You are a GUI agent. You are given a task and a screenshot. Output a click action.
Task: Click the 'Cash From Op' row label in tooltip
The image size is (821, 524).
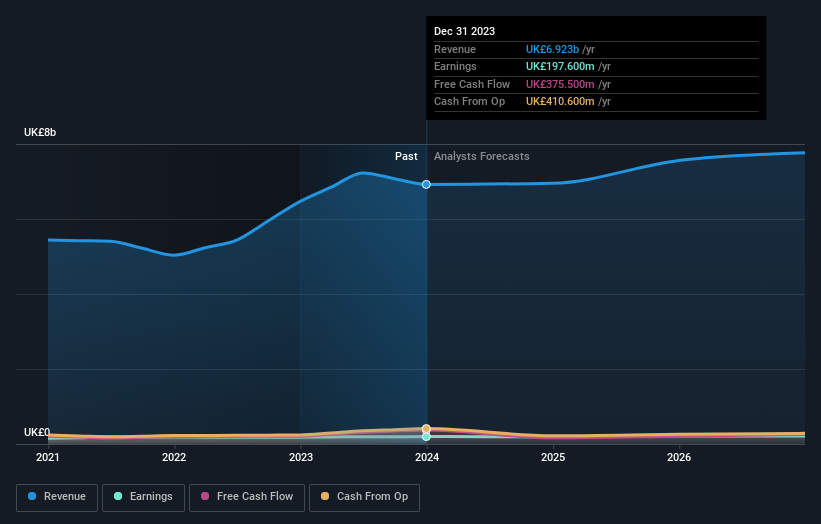[470, 102]
